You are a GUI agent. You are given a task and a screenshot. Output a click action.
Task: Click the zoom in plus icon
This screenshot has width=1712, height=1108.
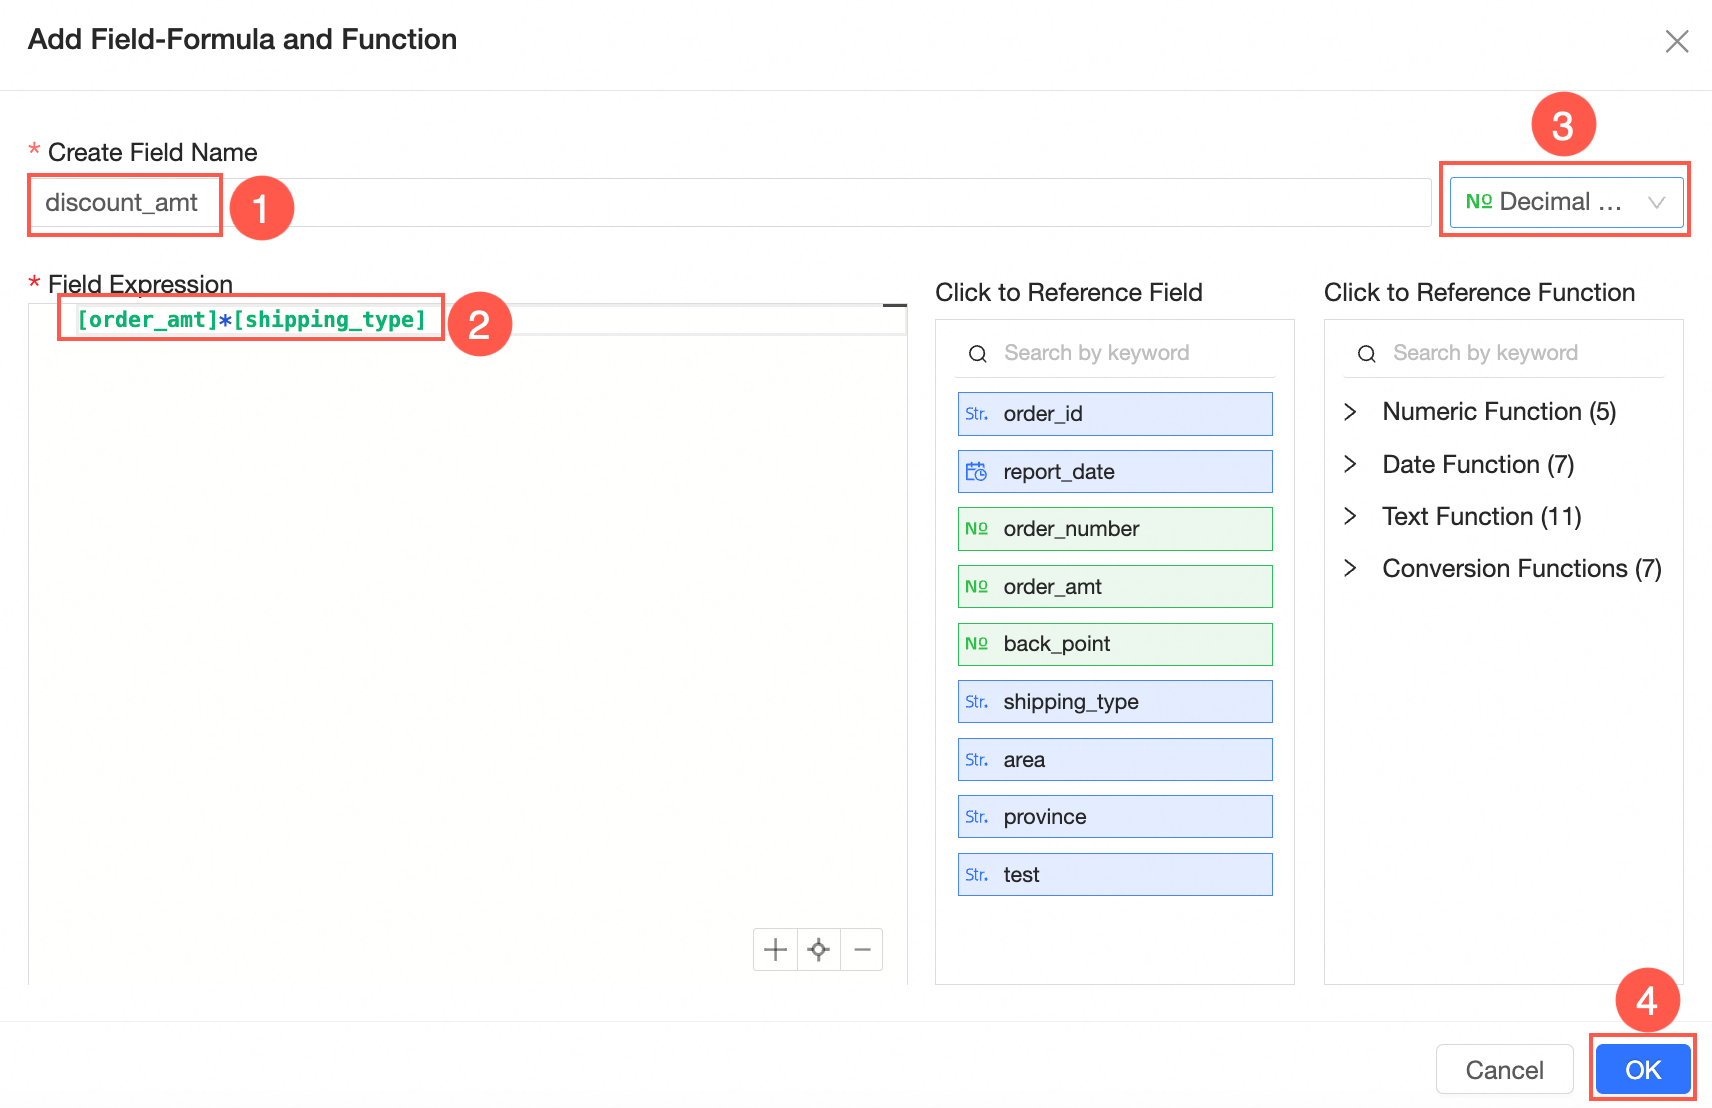775,949
